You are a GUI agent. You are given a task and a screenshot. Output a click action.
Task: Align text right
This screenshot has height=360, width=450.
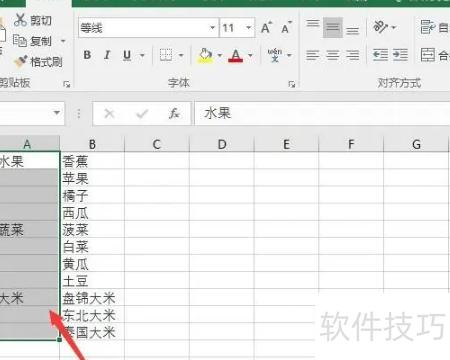pos(353,55)
